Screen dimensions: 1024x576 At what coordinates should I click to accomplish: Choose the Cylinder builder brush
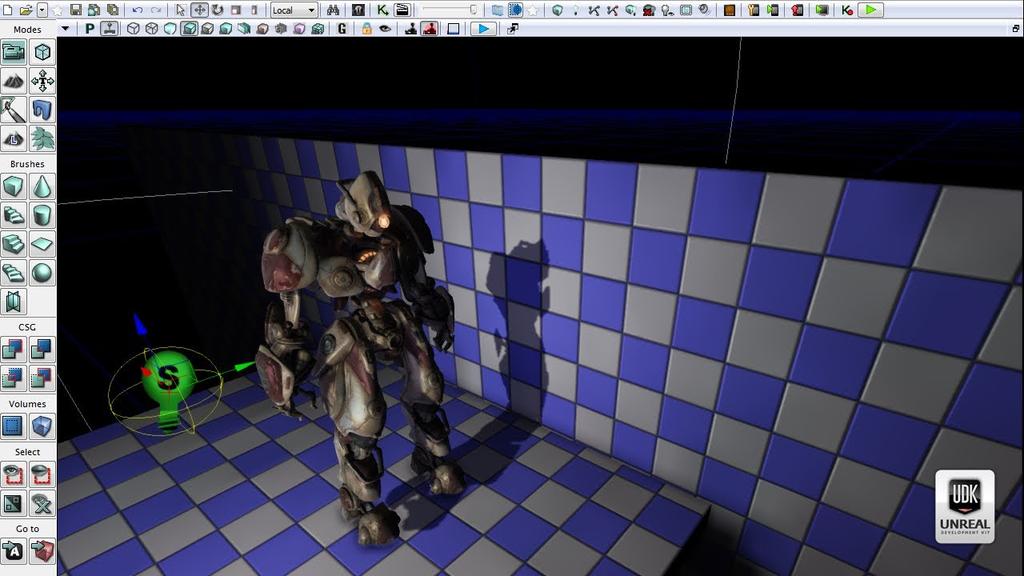42,216
